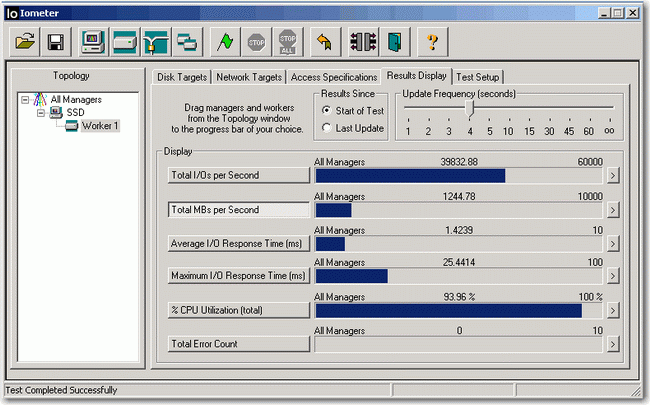
Task: Click the STOP ALL tests icon
Action: (288, 42)
